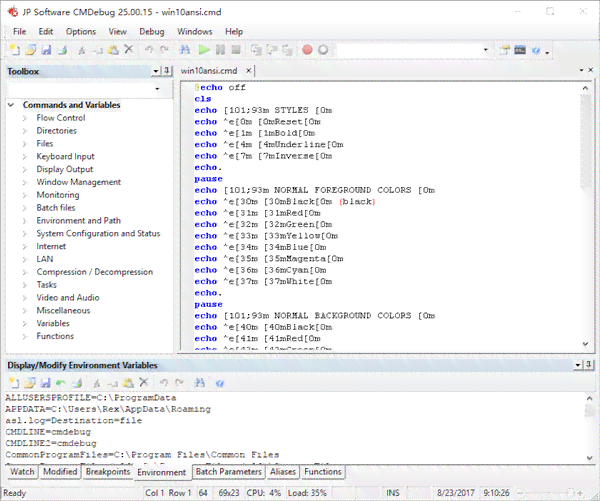Click the 'cls' line in editor
This screenshot has width=600, height=501.
click(x=203, y=99)
